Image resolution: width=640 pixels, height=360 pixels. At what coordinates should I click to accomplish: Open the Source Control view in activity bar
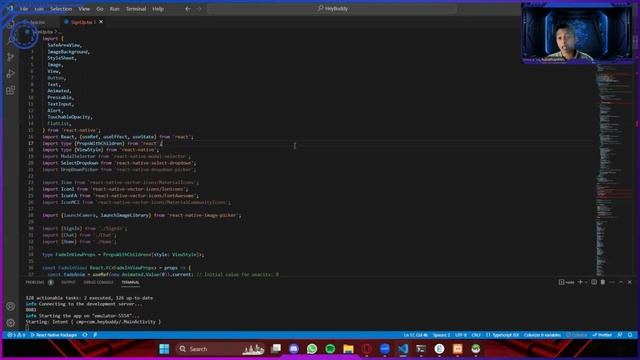tap(11, 57)
